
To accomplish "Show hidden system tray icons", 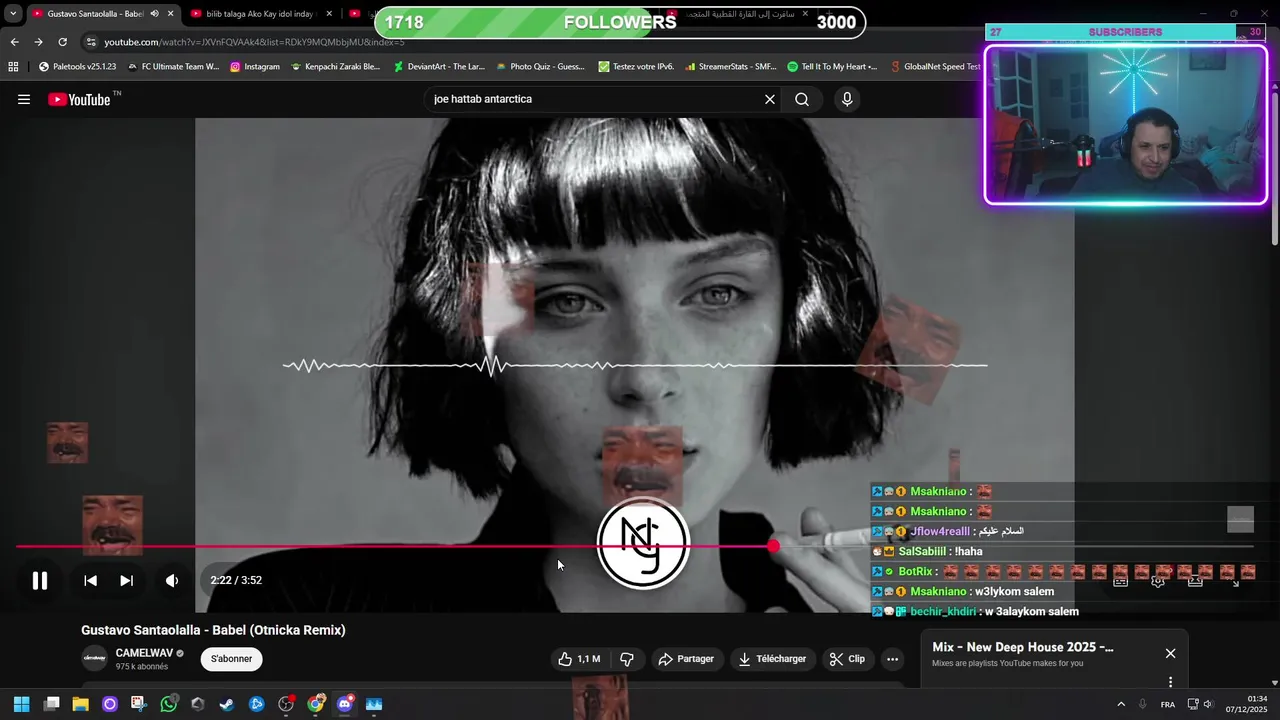I will coord(1121,704).
